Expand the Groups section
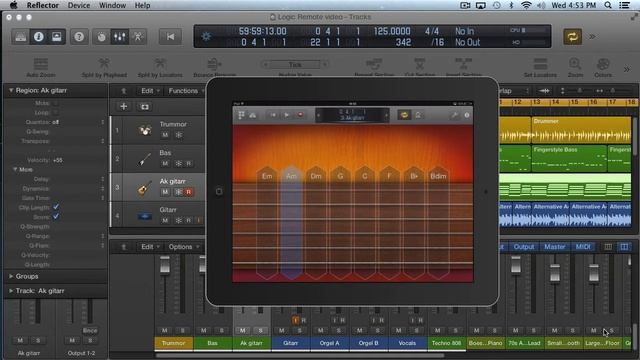Image resolution: width=640 pixels, height=360 pixels. (x=11, y=276)
